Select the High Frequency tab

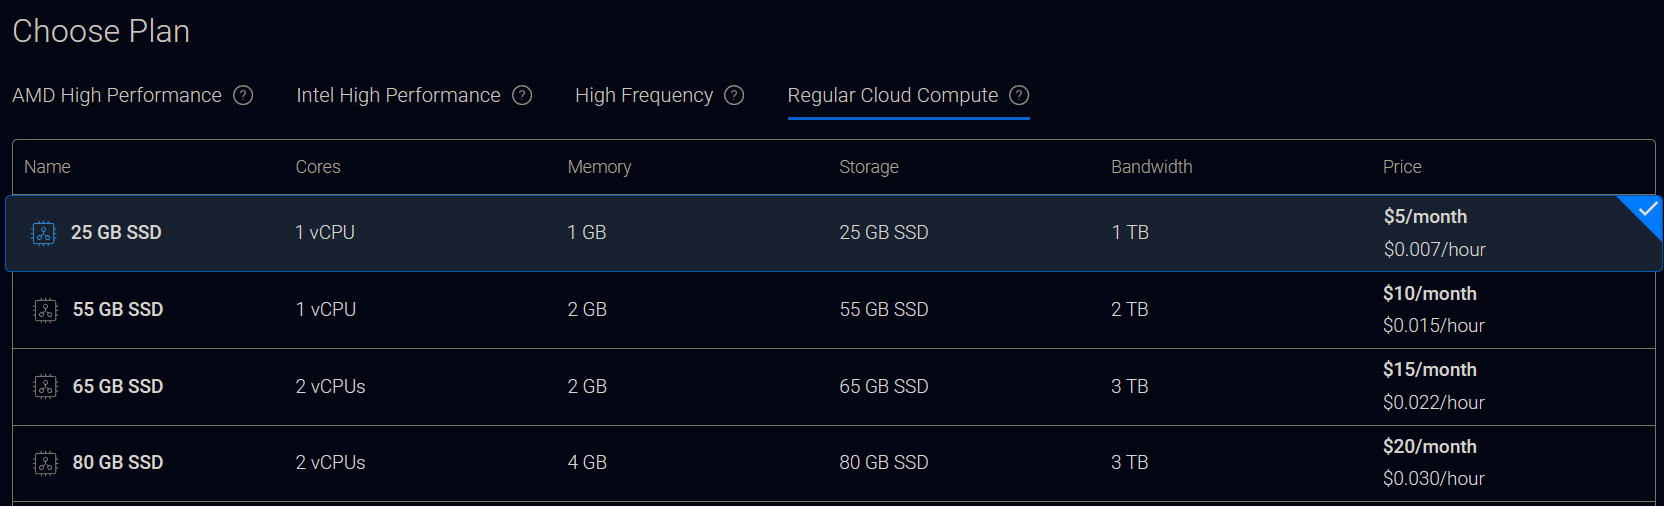click(x=644, y=95)
